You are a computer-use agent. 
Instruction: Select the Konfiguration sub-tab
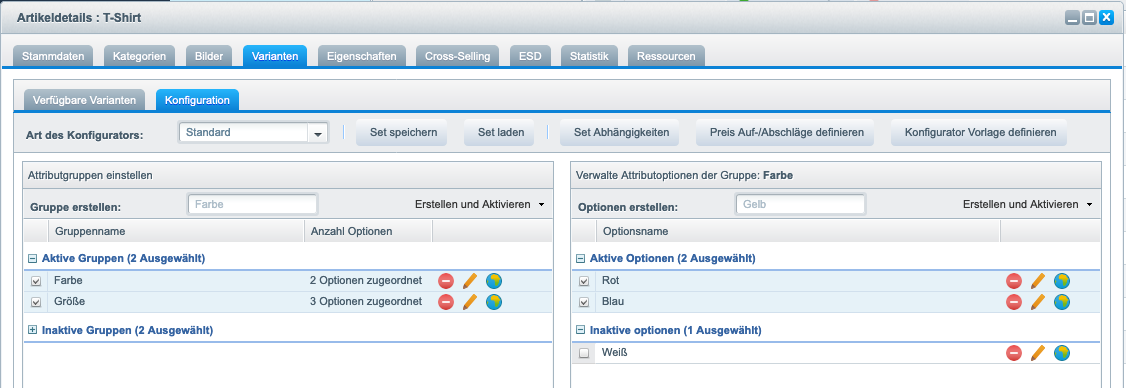click(x=197, y=100)
